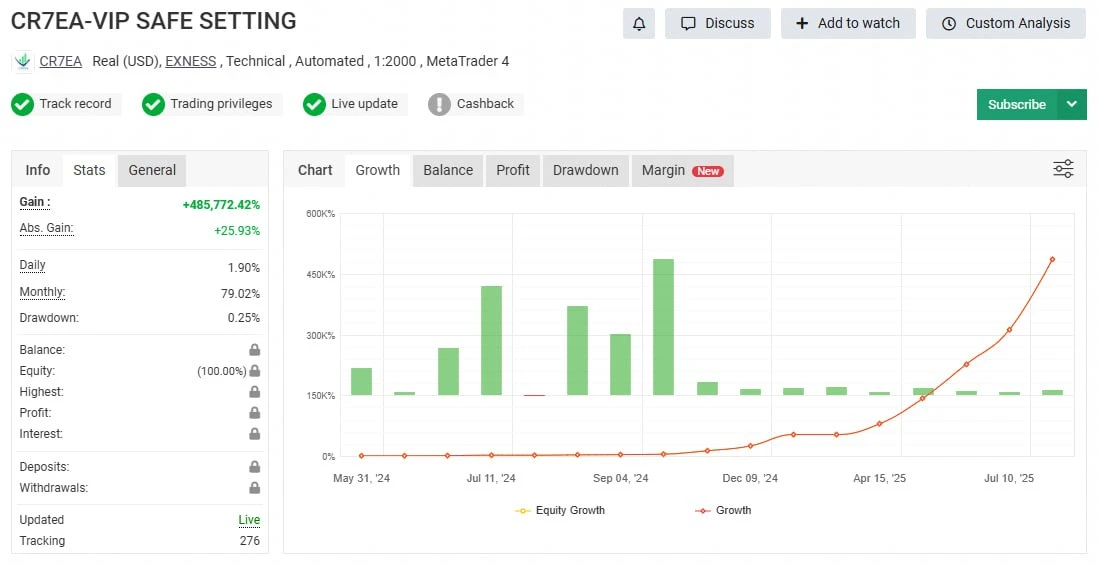Click the Live update verified badge
This screenshot has width=1098, height=566.
coord(314,104)
